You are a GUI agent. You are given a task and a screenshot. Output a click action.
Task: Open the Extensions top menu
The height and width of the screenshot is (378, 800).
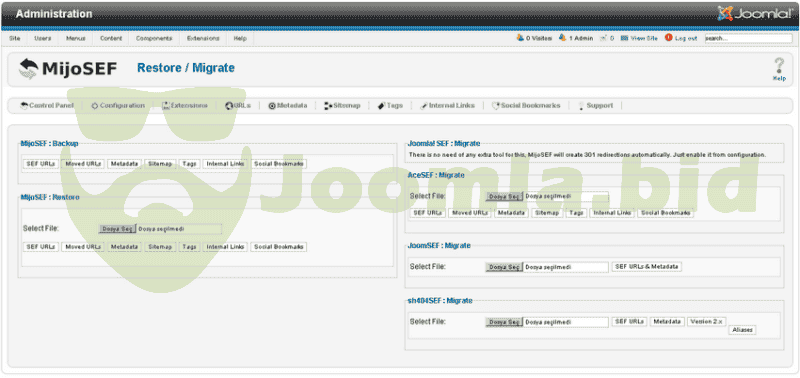pyautogui.click(x=203, y=38)
